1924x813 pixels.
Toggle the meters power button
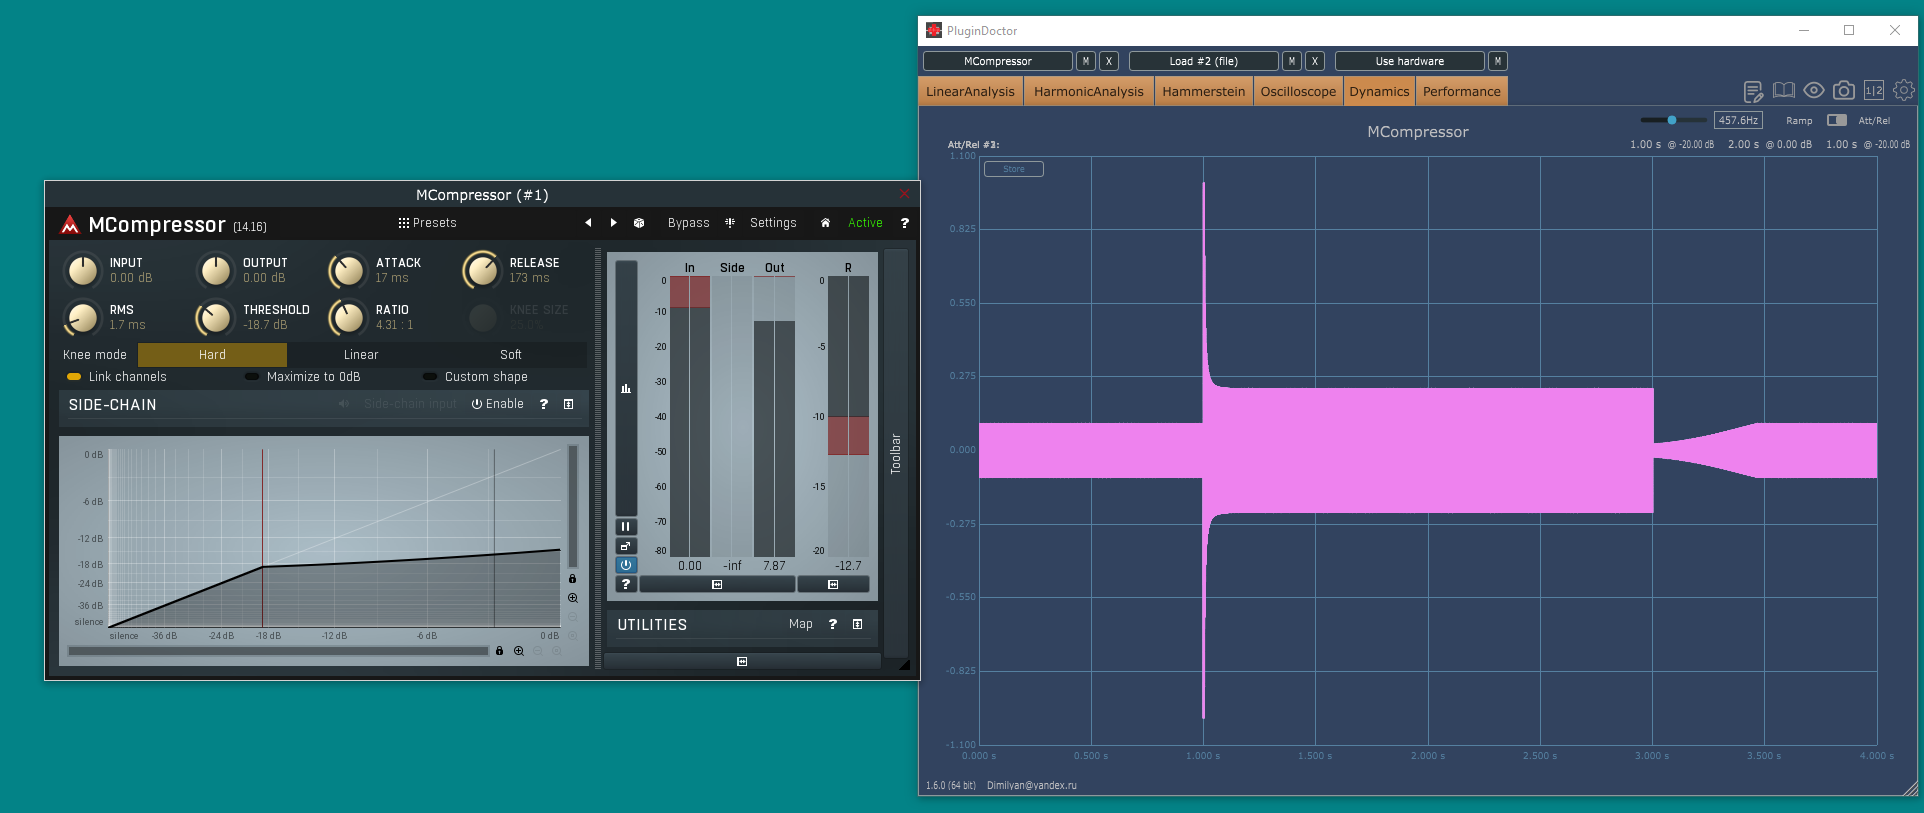pyautogui.click(x=626, y=565)
